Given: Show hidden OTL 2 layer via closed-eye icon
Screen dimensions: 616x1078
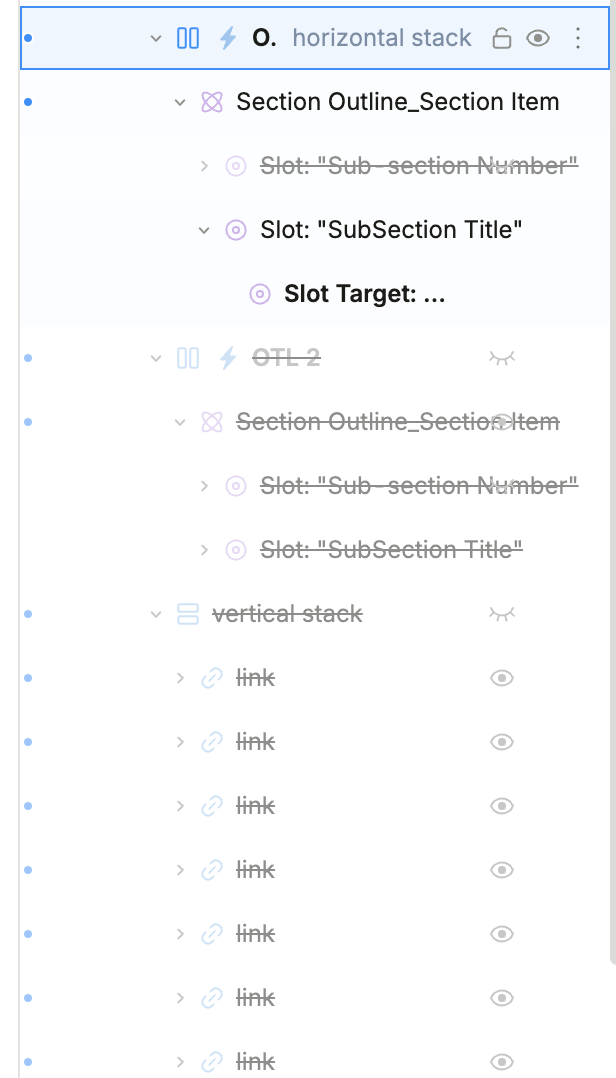Looking at the screenshot, I should pyautogui.click(x=502, y=358).
